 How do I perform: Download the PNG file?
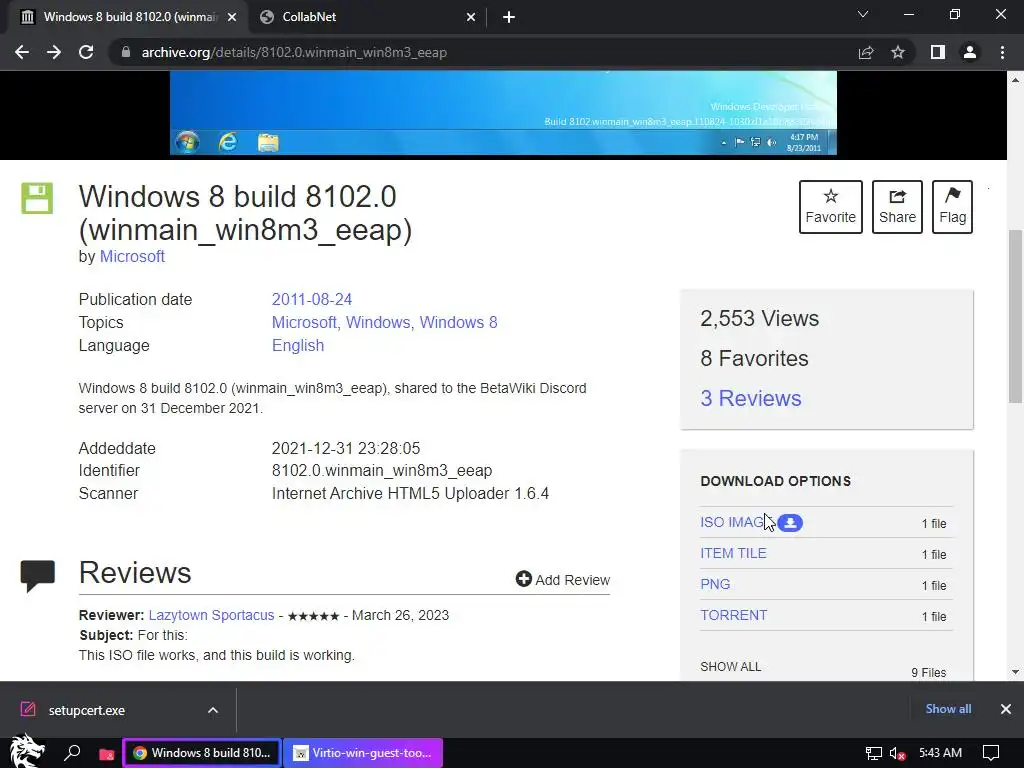coord(715,584)
